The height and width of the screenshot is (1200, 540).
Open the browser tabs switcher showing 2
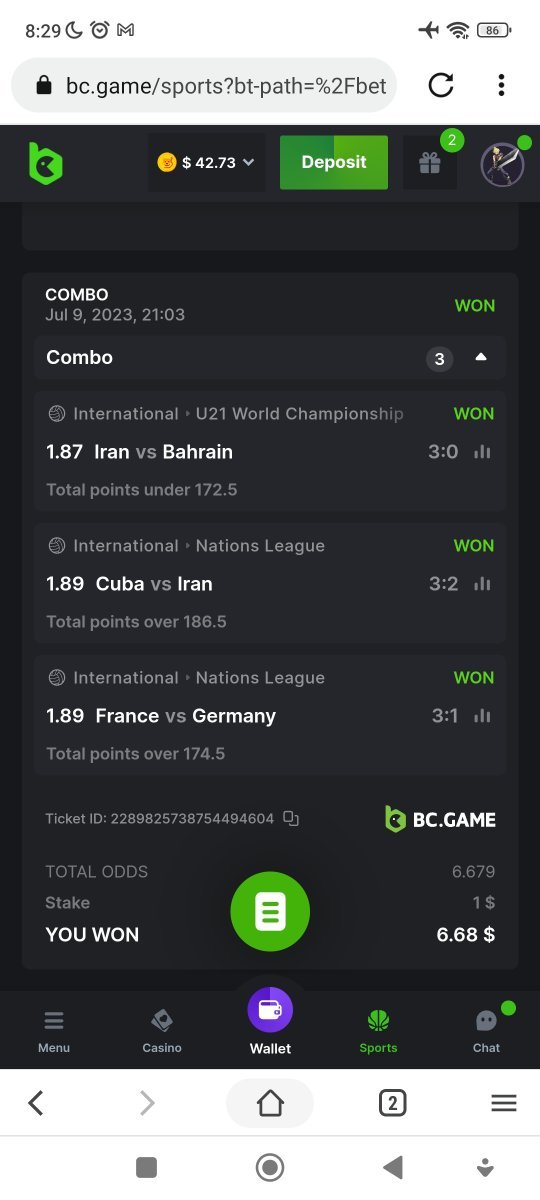(392, 1103)
